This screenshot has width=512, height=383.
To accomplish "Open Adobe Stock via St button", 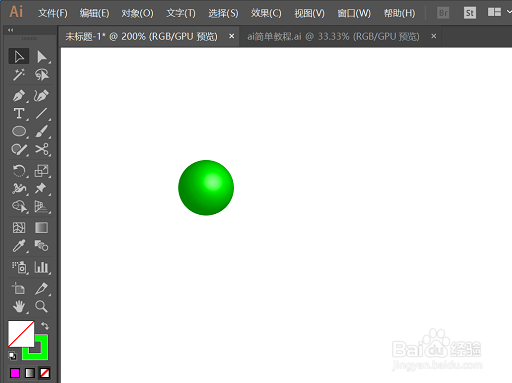I will [470, 13].
